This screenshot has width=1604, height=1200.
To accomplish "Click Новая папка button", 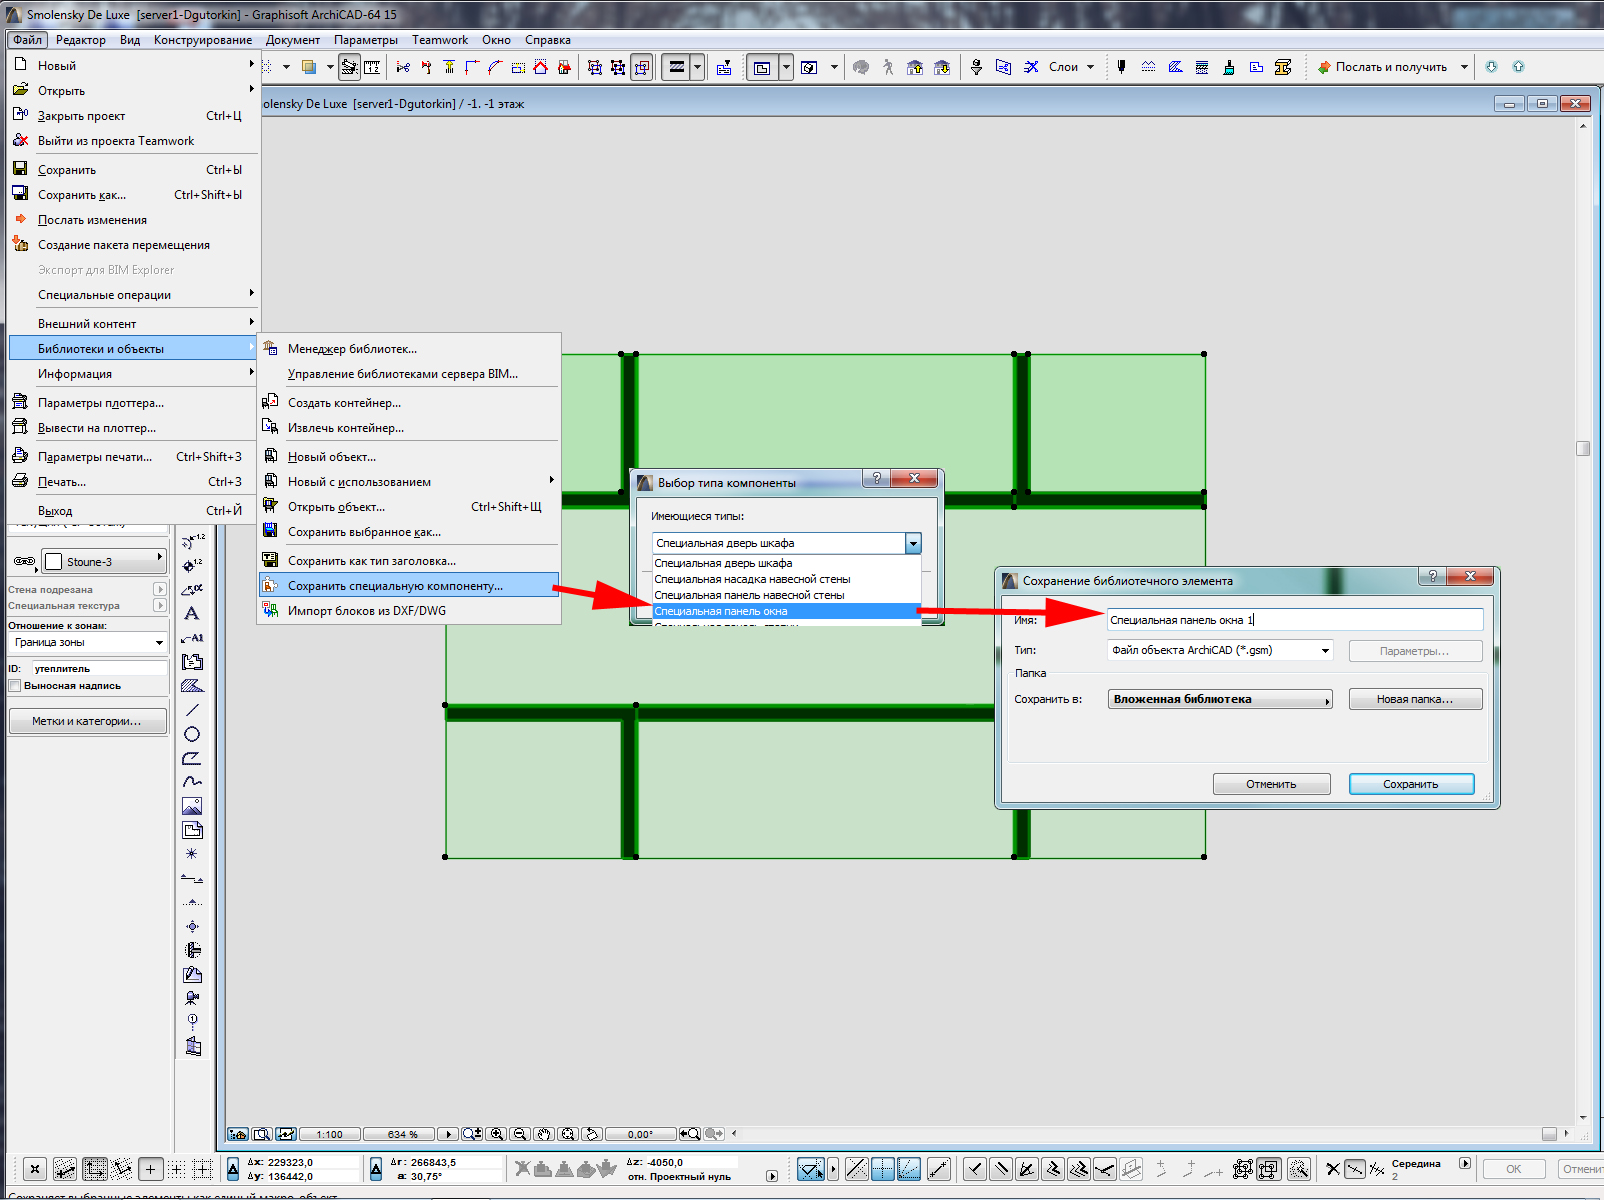I will (x=1415, y=699).
